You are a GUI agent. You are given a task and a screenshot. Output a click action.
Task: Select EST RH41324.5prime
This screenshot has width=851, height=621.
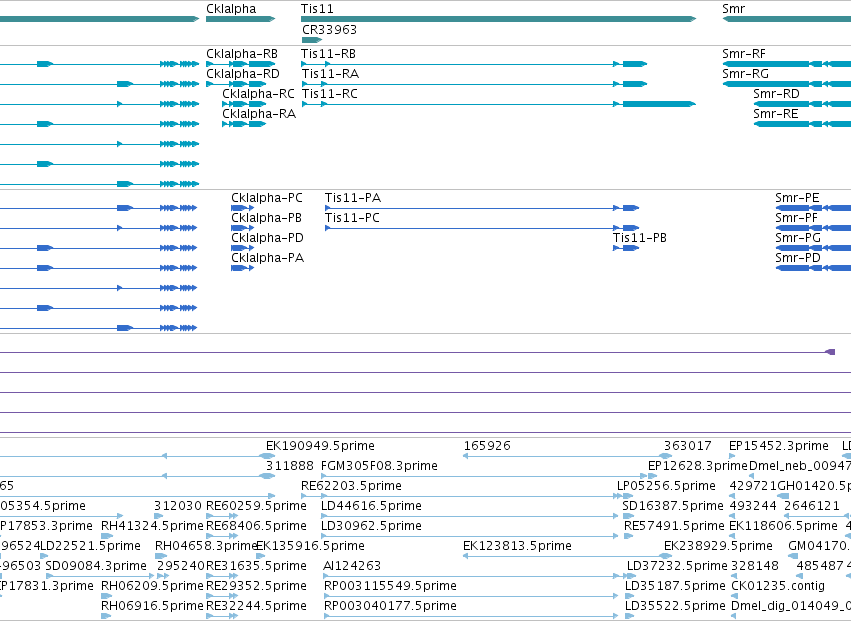(152, 527)
